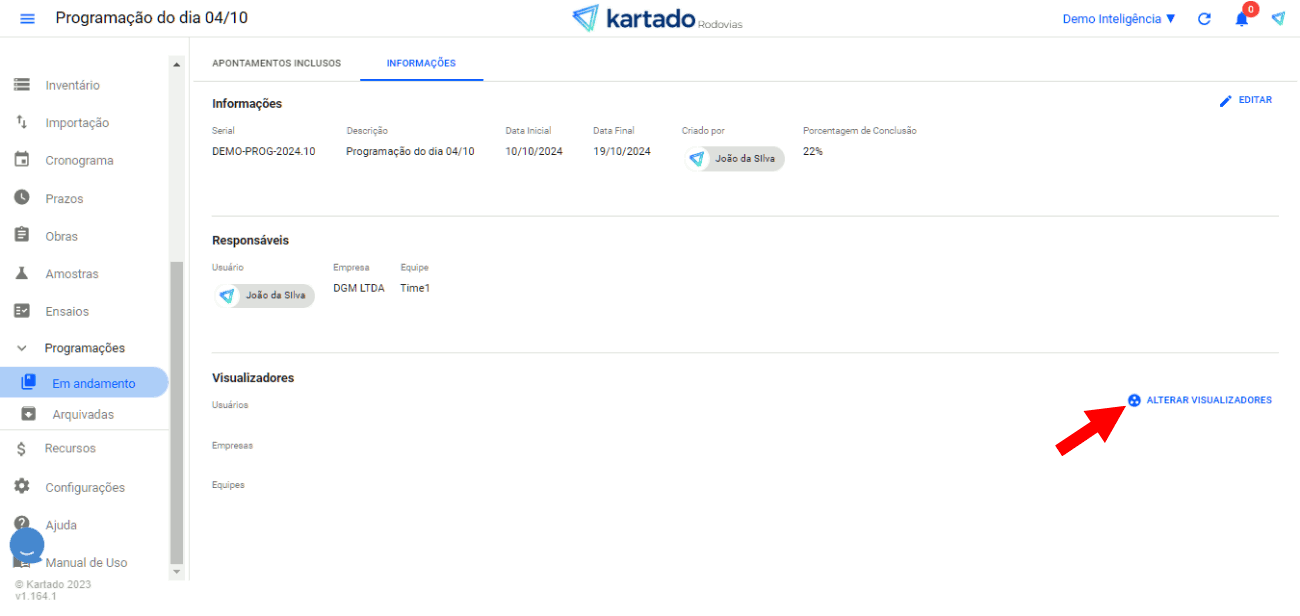Click the Configurações gear icon

(x=21, y=486)
